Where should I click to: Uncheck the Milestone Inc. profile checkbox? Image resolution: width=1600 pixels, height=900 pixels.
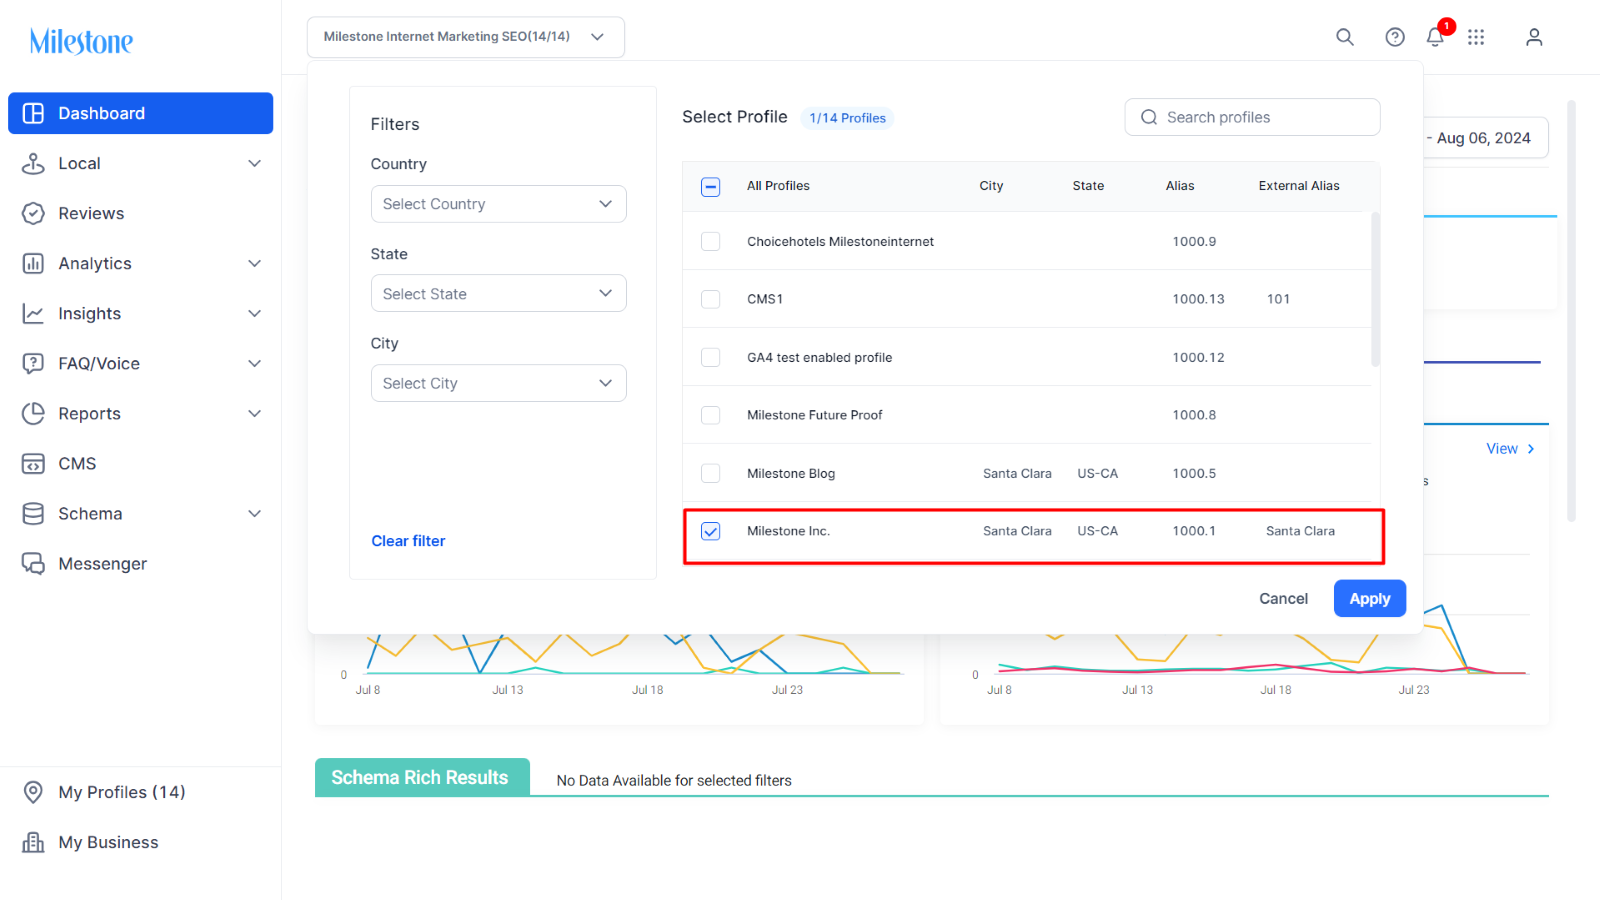711,531
